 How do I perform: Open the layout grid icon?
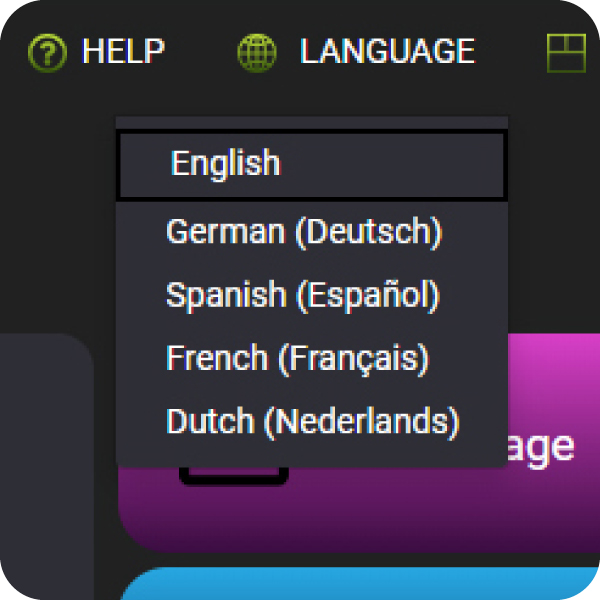point(566,52)
